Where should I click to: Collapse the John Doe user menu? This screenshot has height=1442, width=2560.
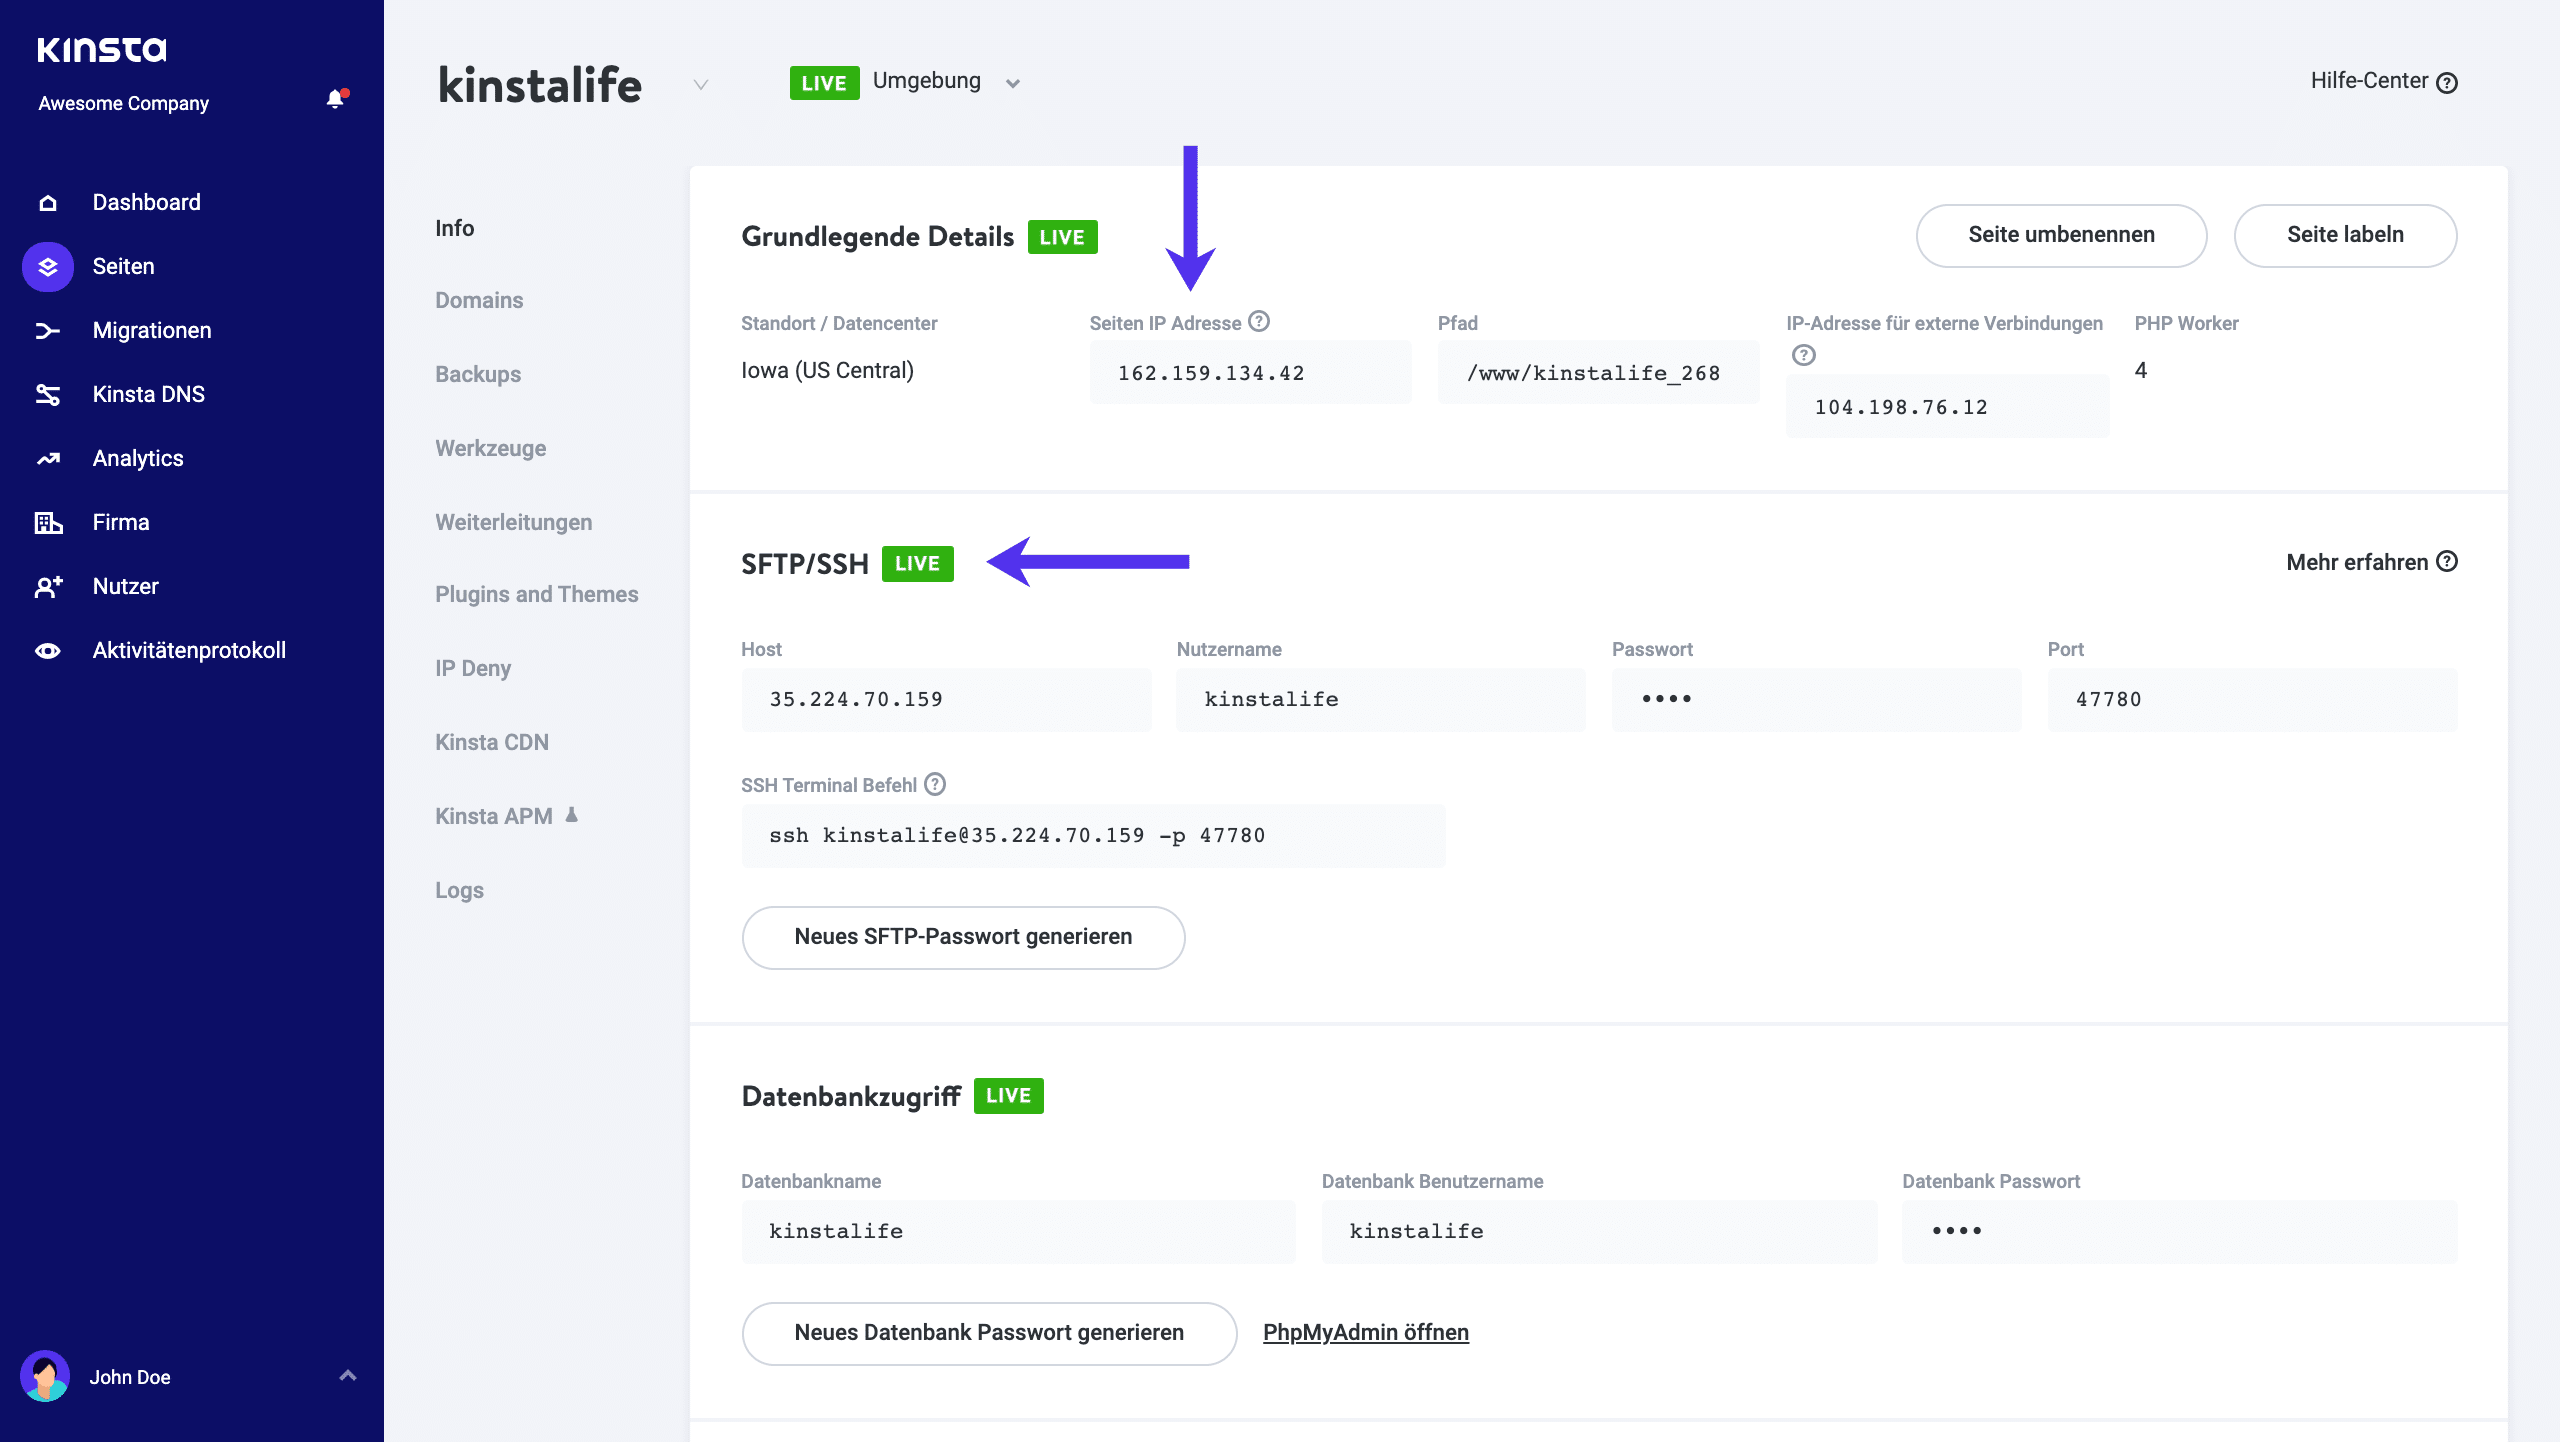pyautogui.click(x=348, y=1376)
